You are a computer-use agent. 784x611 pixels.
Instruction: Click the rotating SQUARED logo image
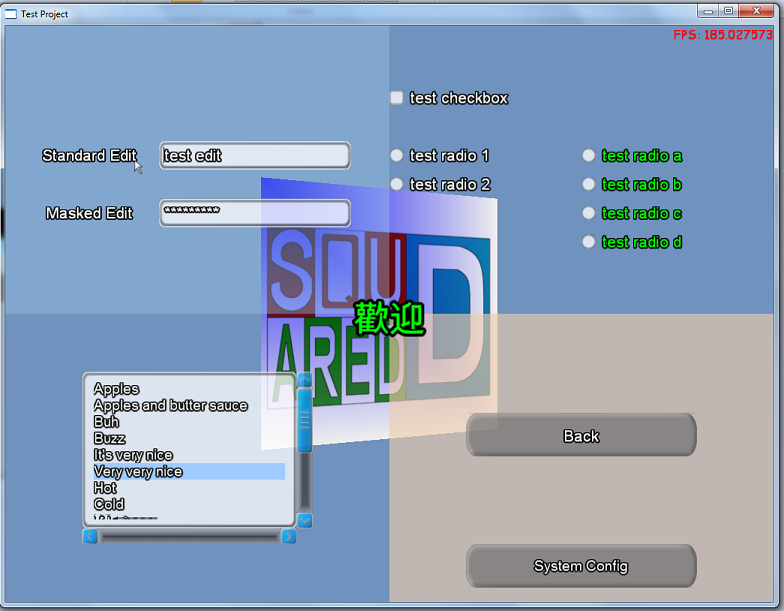(x=379, y=315)
